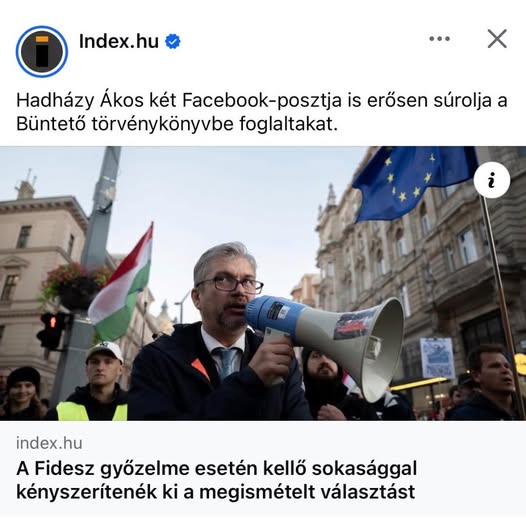Open the article photo of man with megaphone
526x526 pixels.
[263, 283]
